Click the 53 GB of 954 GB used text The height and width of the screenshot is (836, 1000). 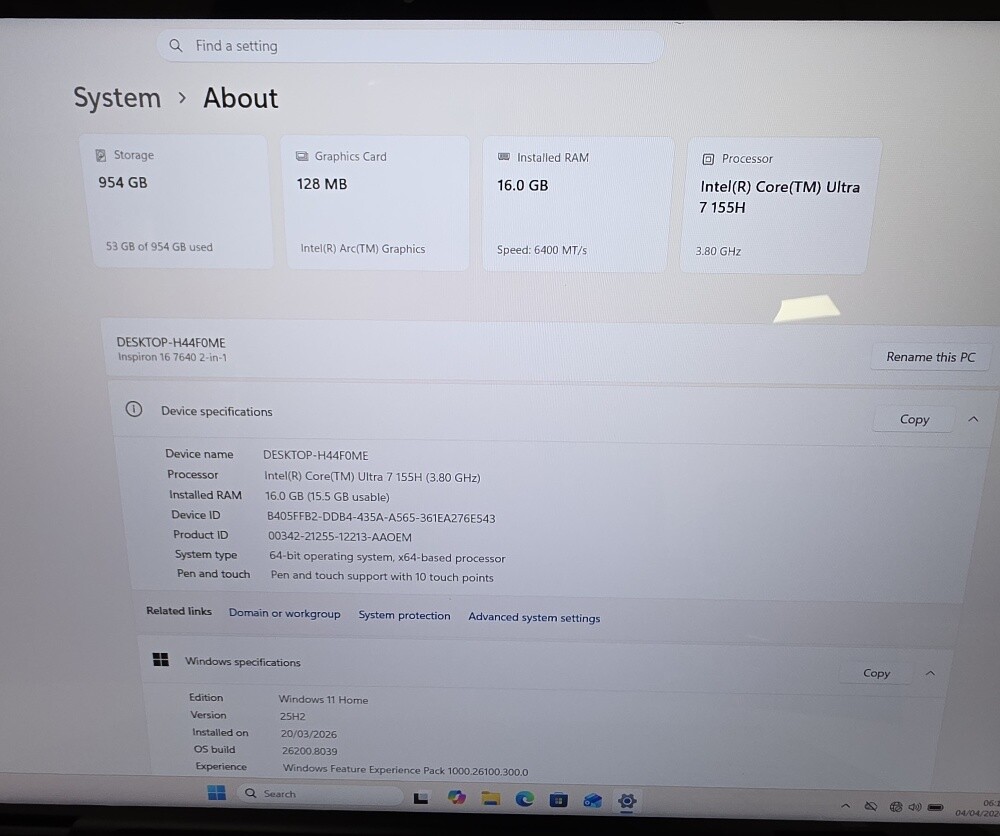159,247
